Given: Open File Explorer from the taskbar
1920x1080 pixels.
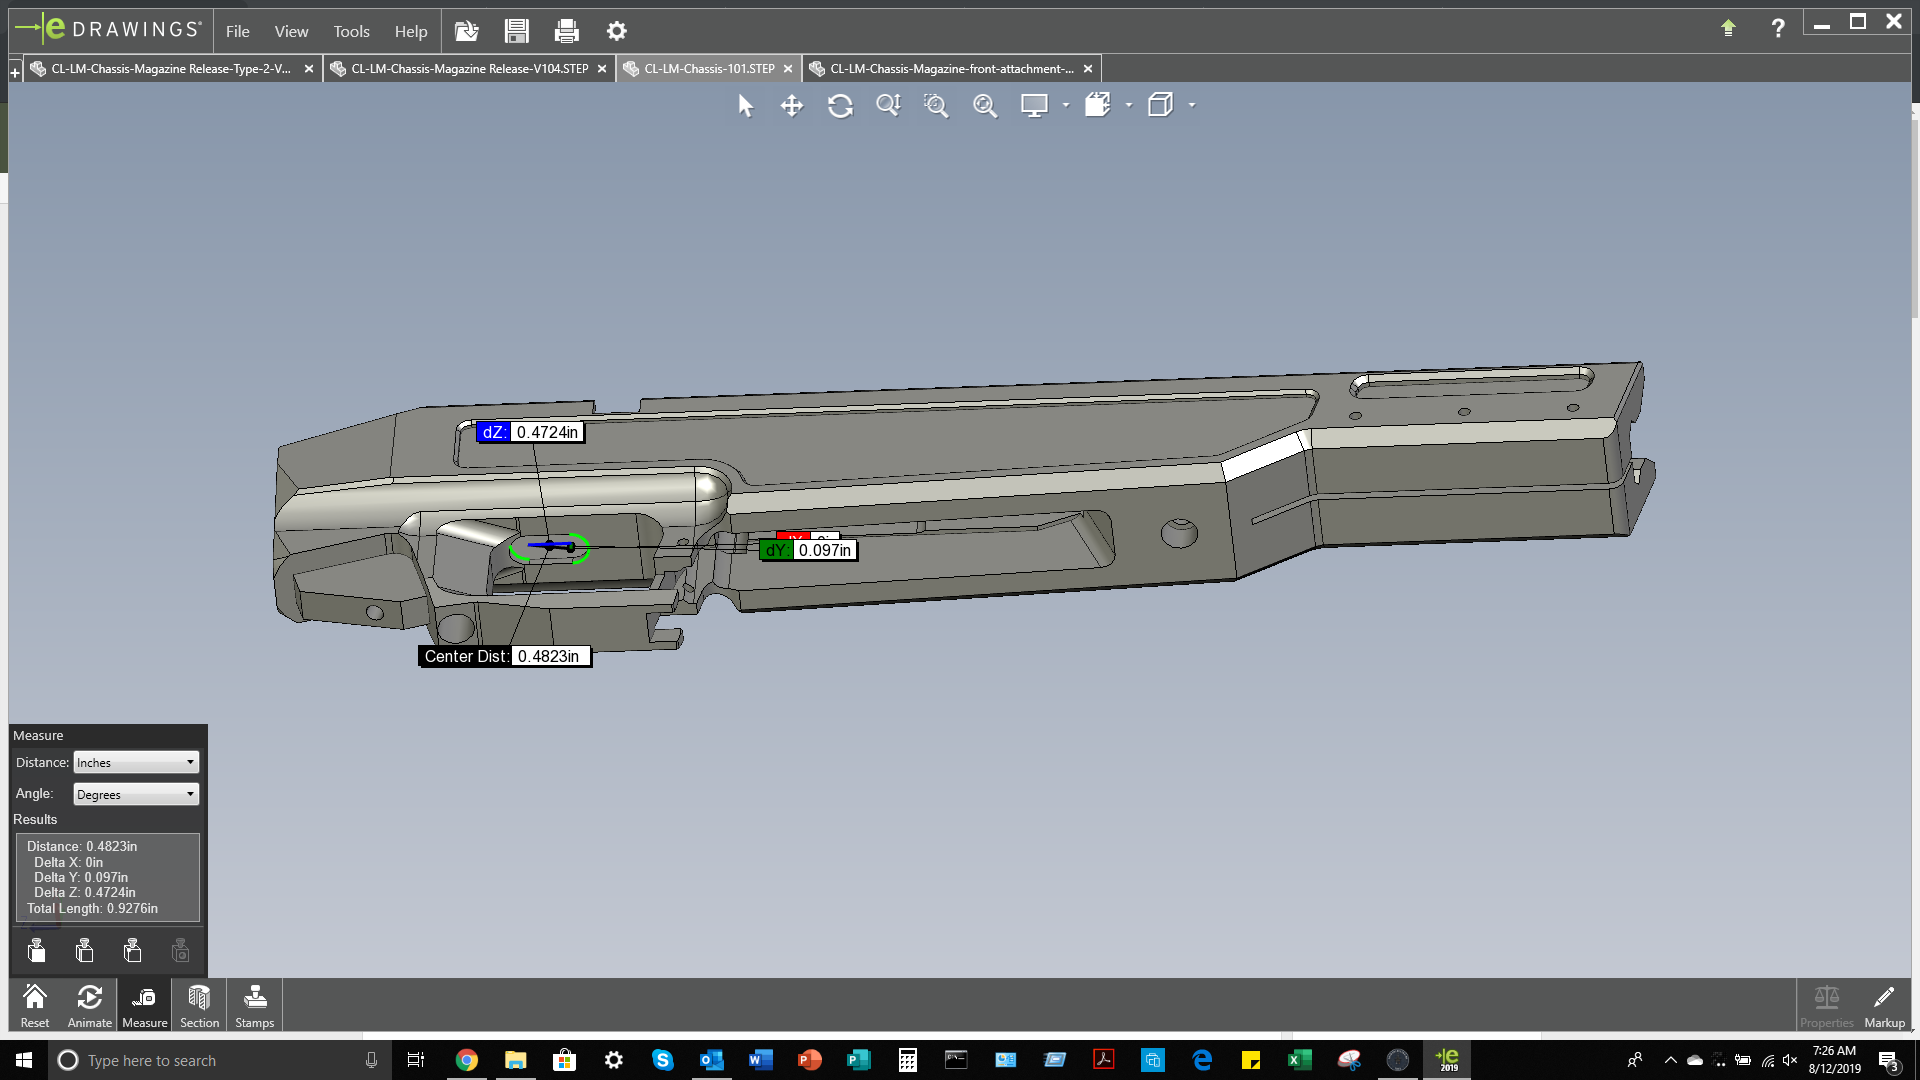Looking at the screenshot, I should (515, 1060).
